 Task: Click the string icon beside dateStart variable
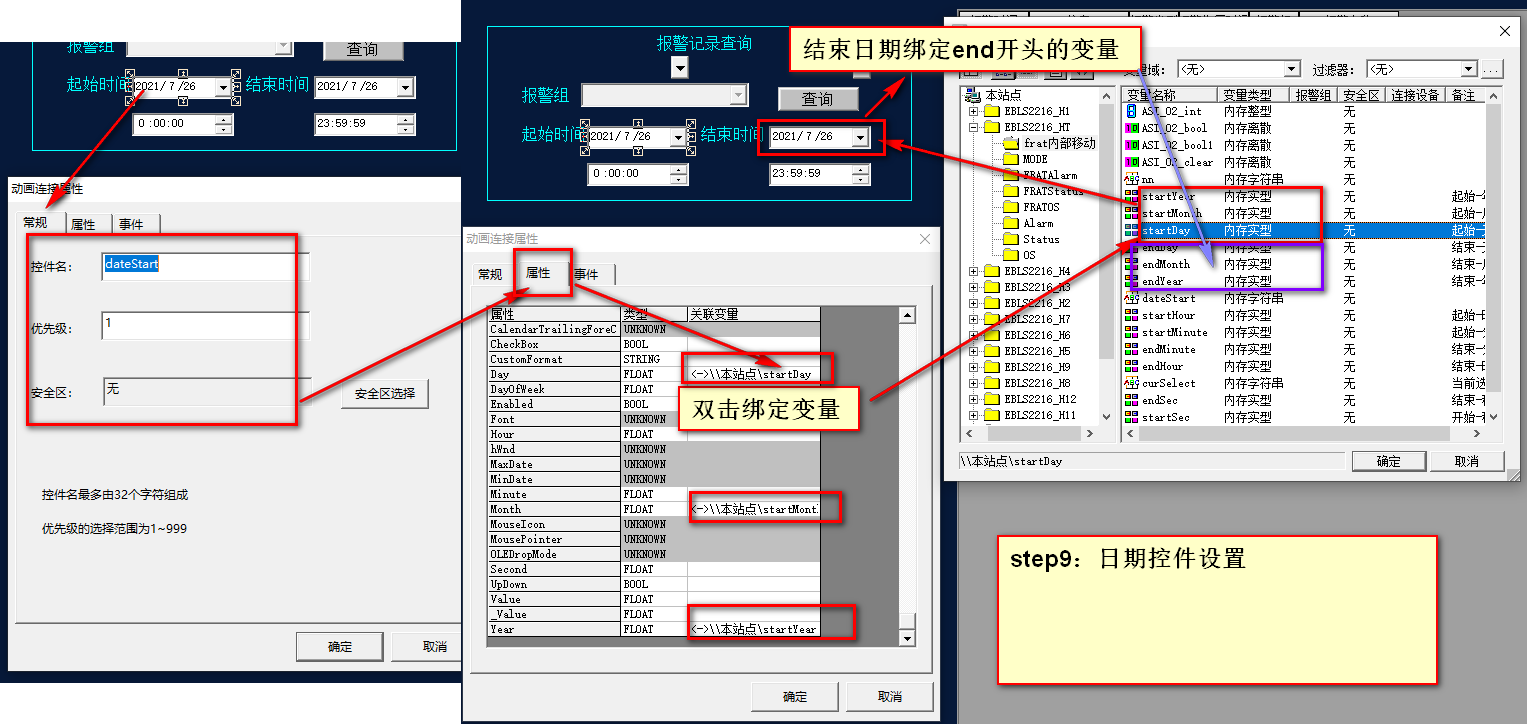(x=1131, y=298)
